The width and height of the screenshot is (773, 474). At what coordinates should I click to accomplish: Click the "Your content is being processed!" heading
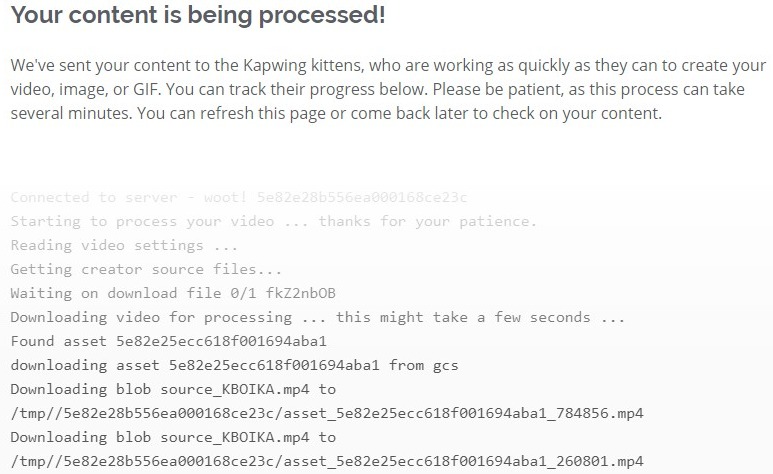(x=198, y=17)
